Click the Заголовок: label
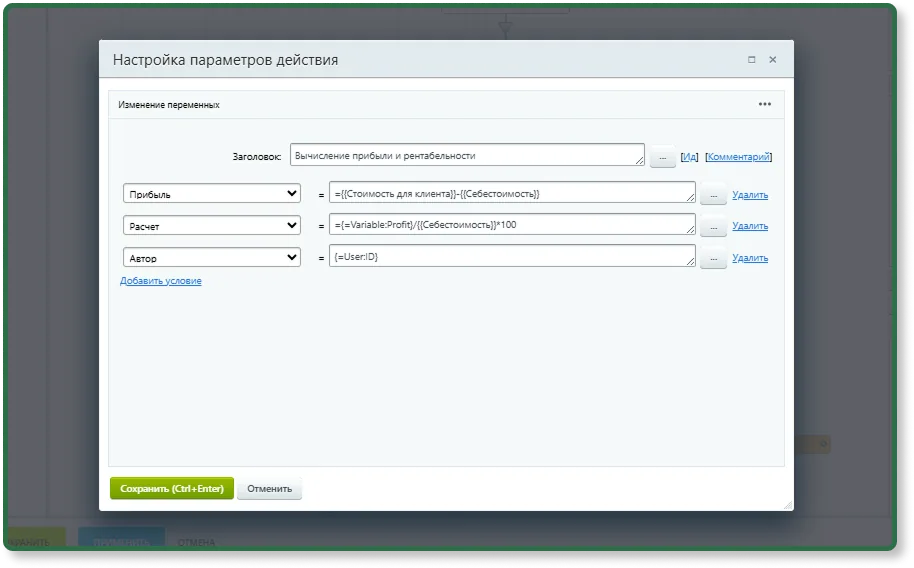The width and height of the screenshot is (914, 568). coord(256,157)
